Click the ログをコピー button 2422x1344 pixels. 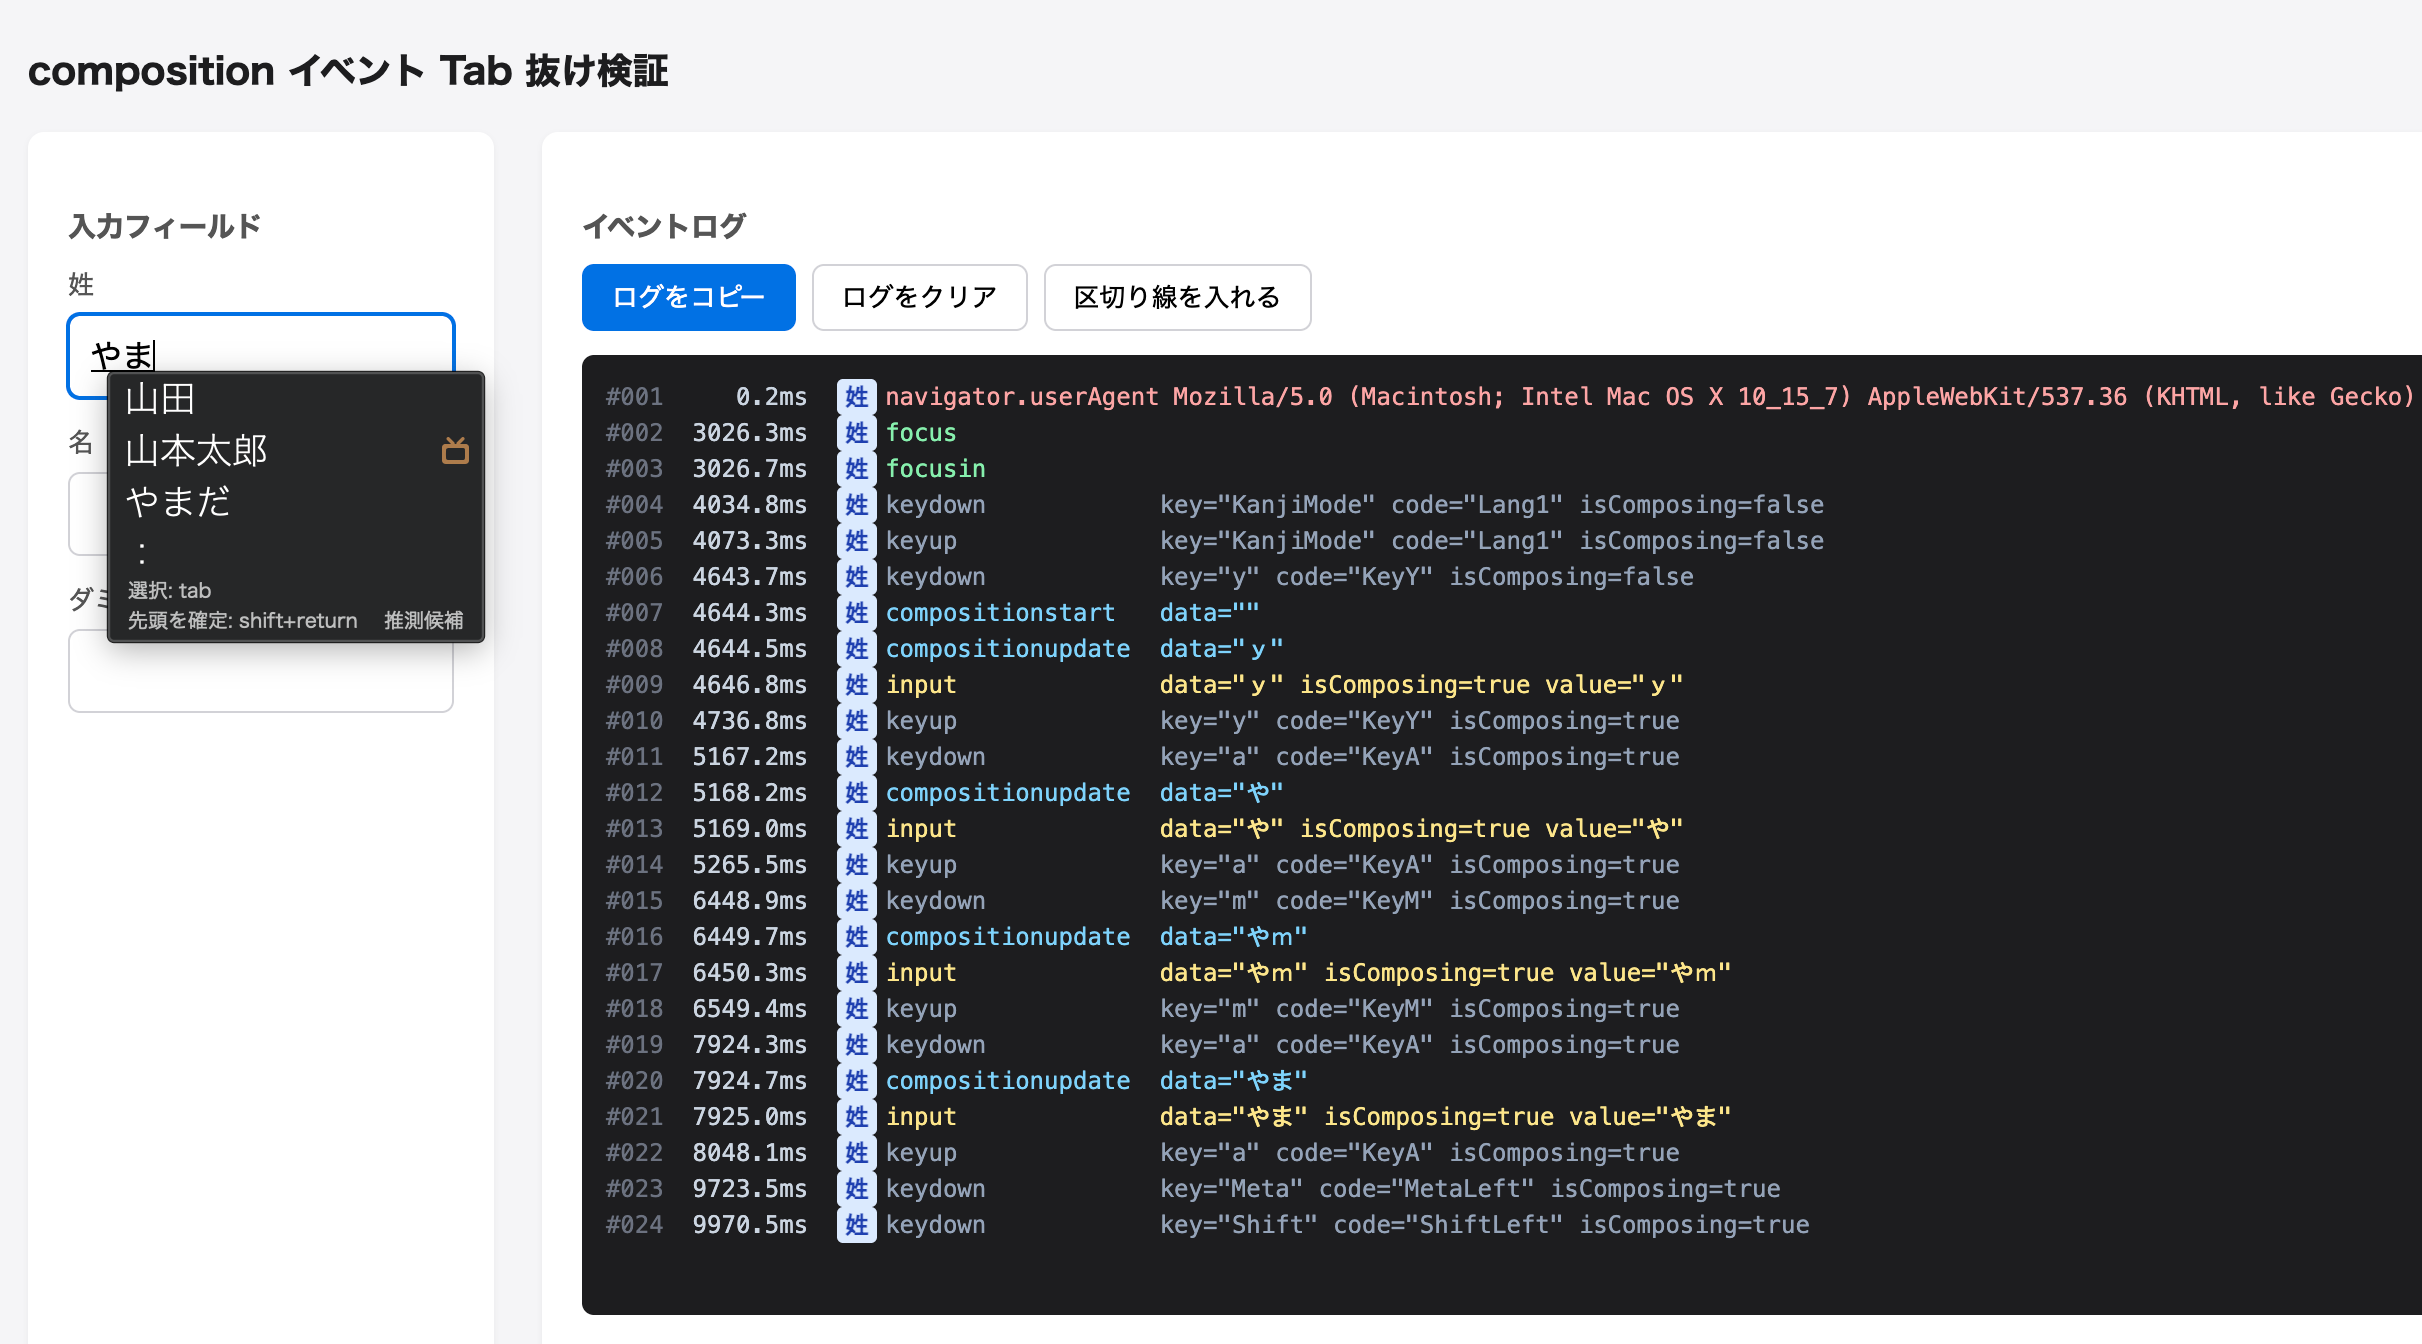(x=688, y=297)
